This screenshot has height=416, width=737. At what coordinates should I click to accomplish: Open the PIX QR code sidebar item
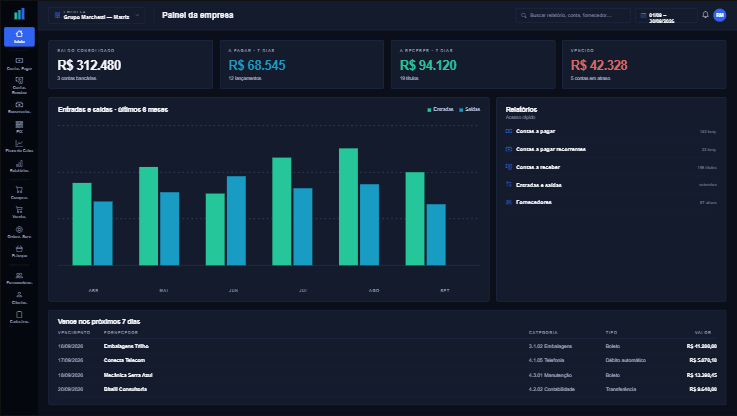pos(19,127)
